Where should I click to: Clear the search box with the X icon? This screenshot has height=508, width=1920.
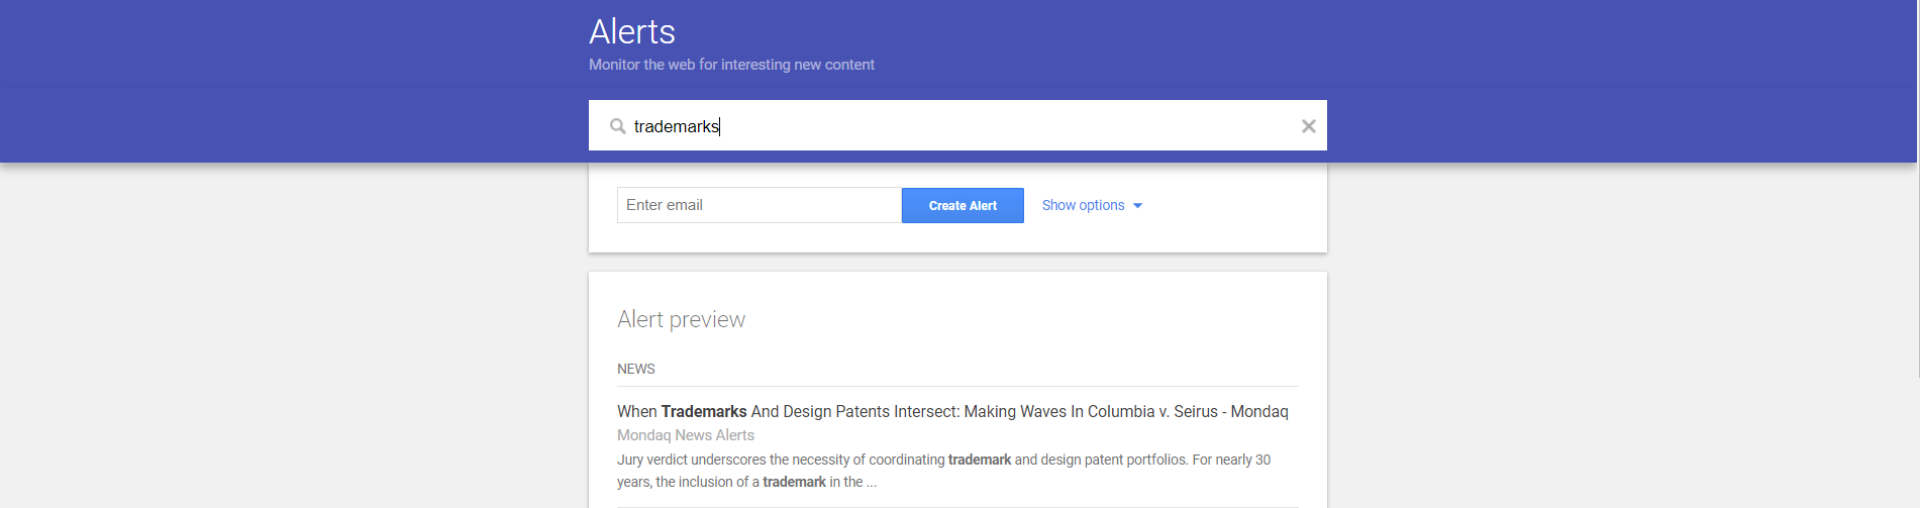(x=1308, y=126)
